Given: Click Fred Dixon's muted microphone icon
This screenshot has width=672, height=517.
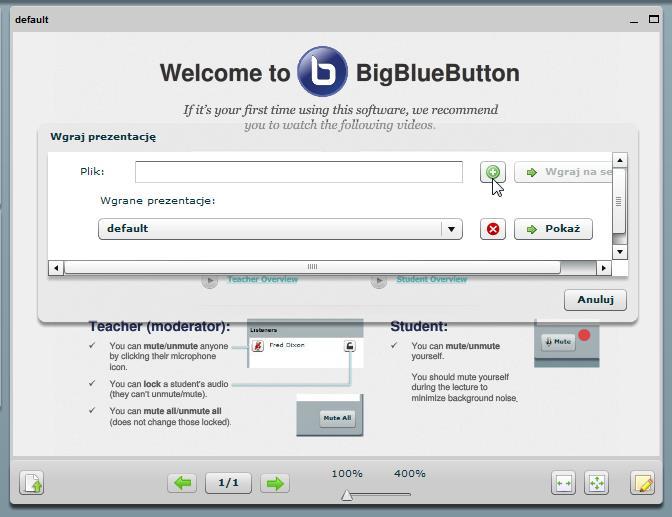Looking at the screenshot, I should tap(258, 346).
